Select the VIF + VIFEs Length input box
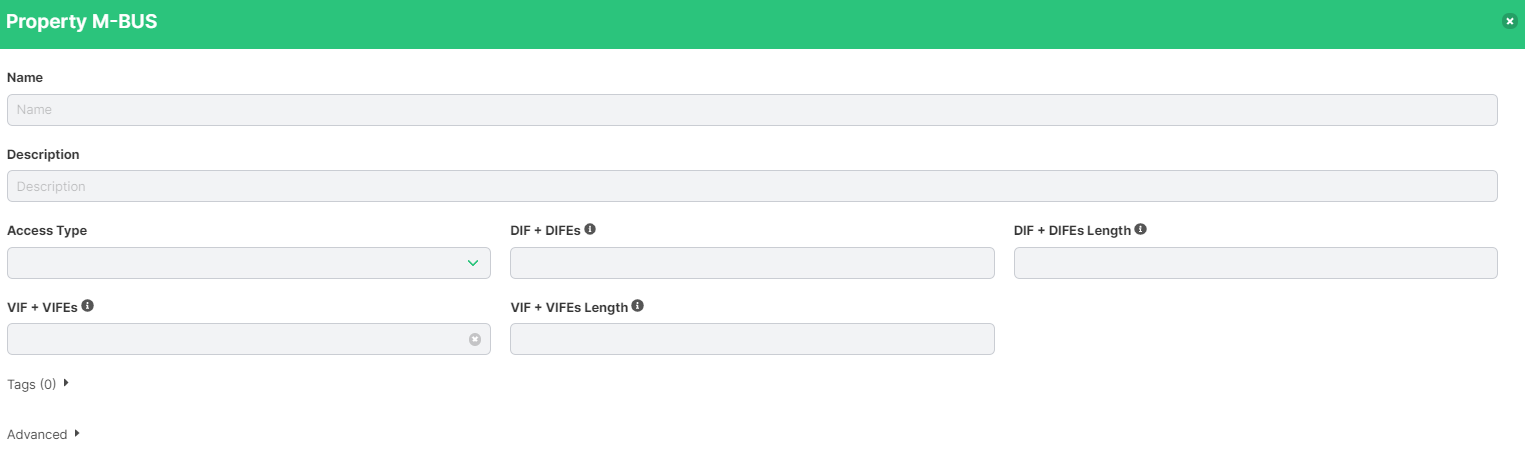The width and height of the screenshot is (1525, 453). click(752, 339)
